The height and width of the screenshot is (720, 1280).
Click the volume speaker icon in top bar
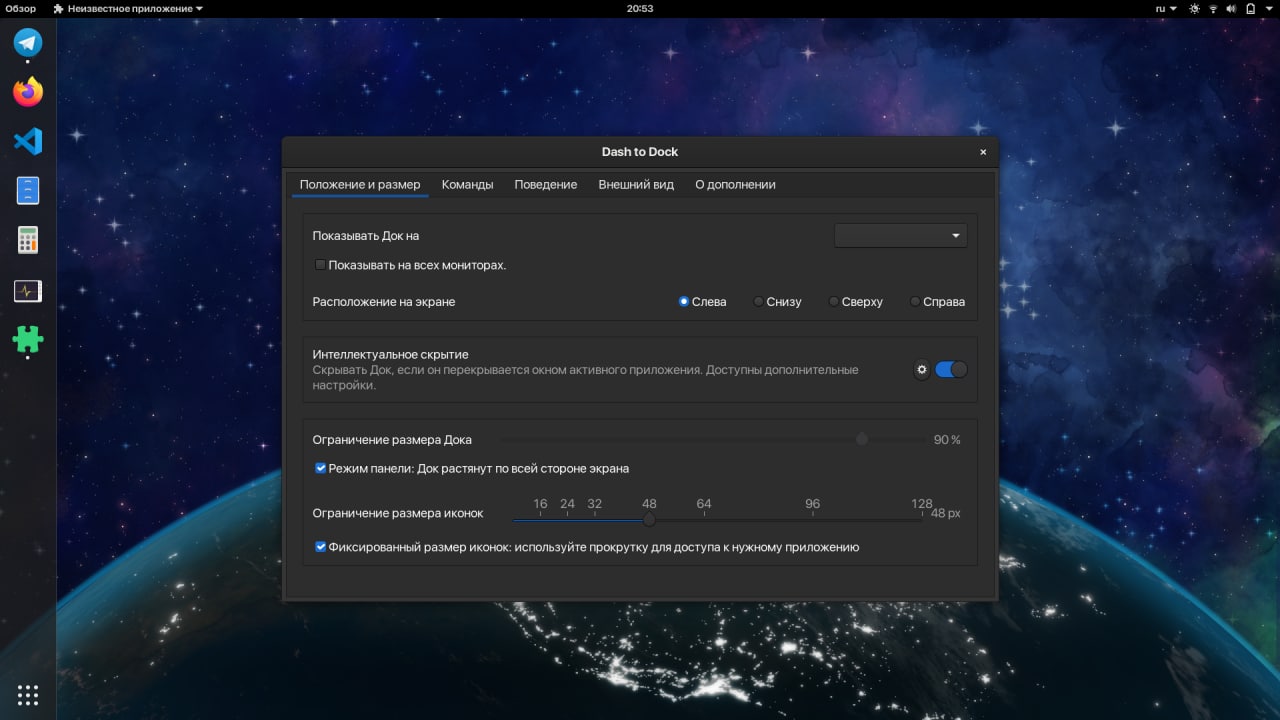click(x=1231, y=8)
